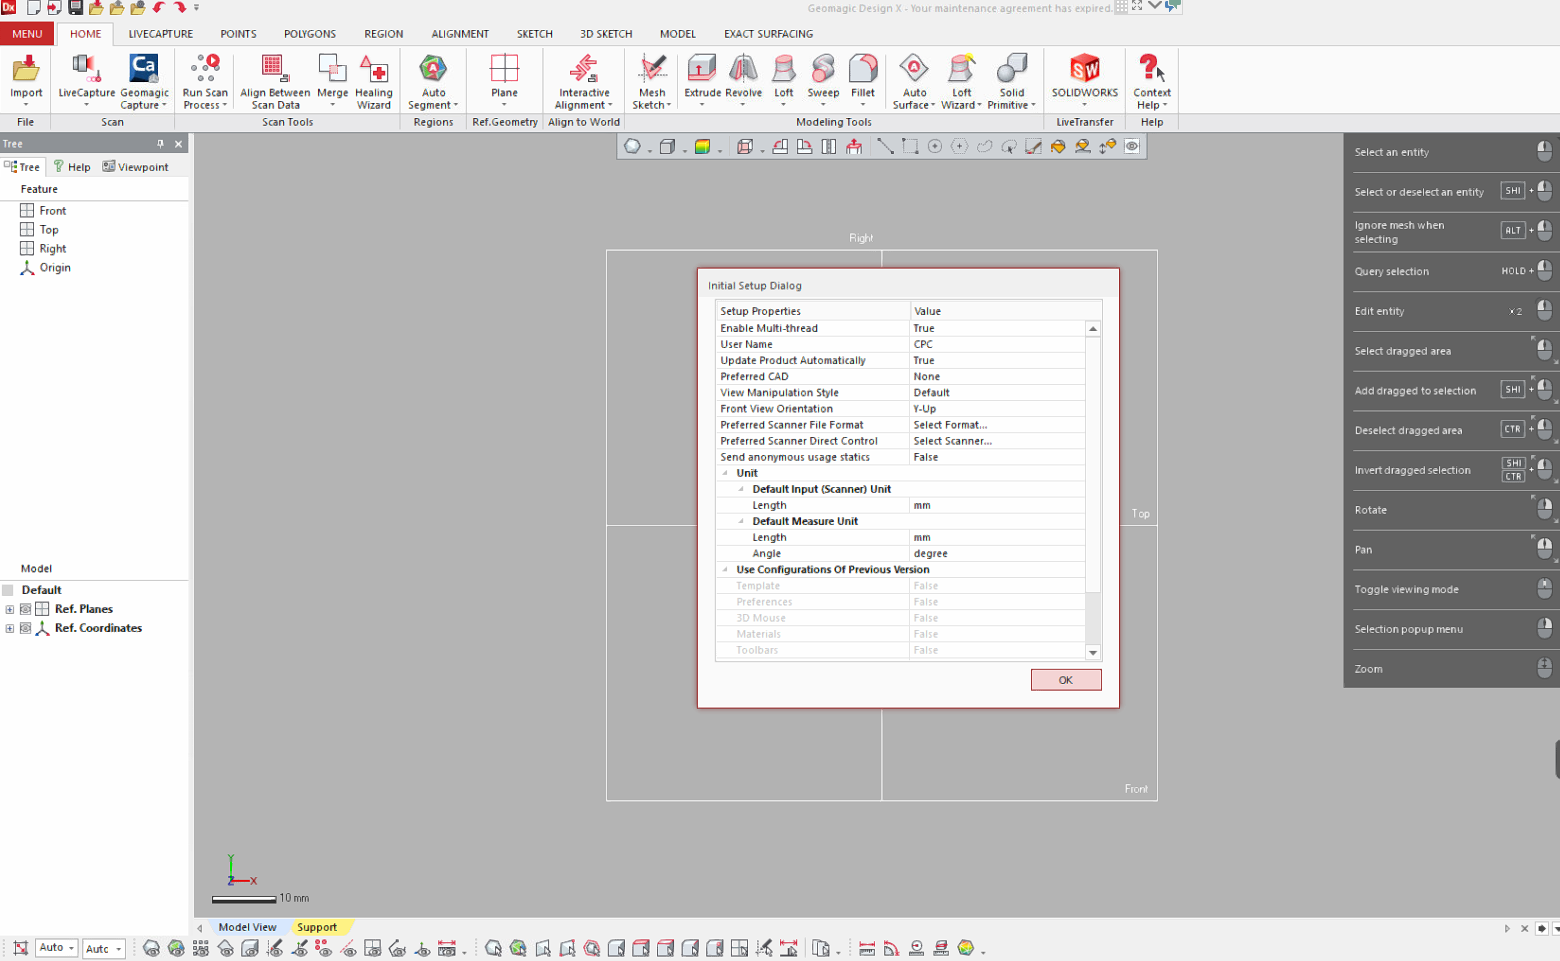Switch to the ALIGNMENT ribbon tab
The width and height of the screenshot is (1560, 961).
[x=460, y=34]
